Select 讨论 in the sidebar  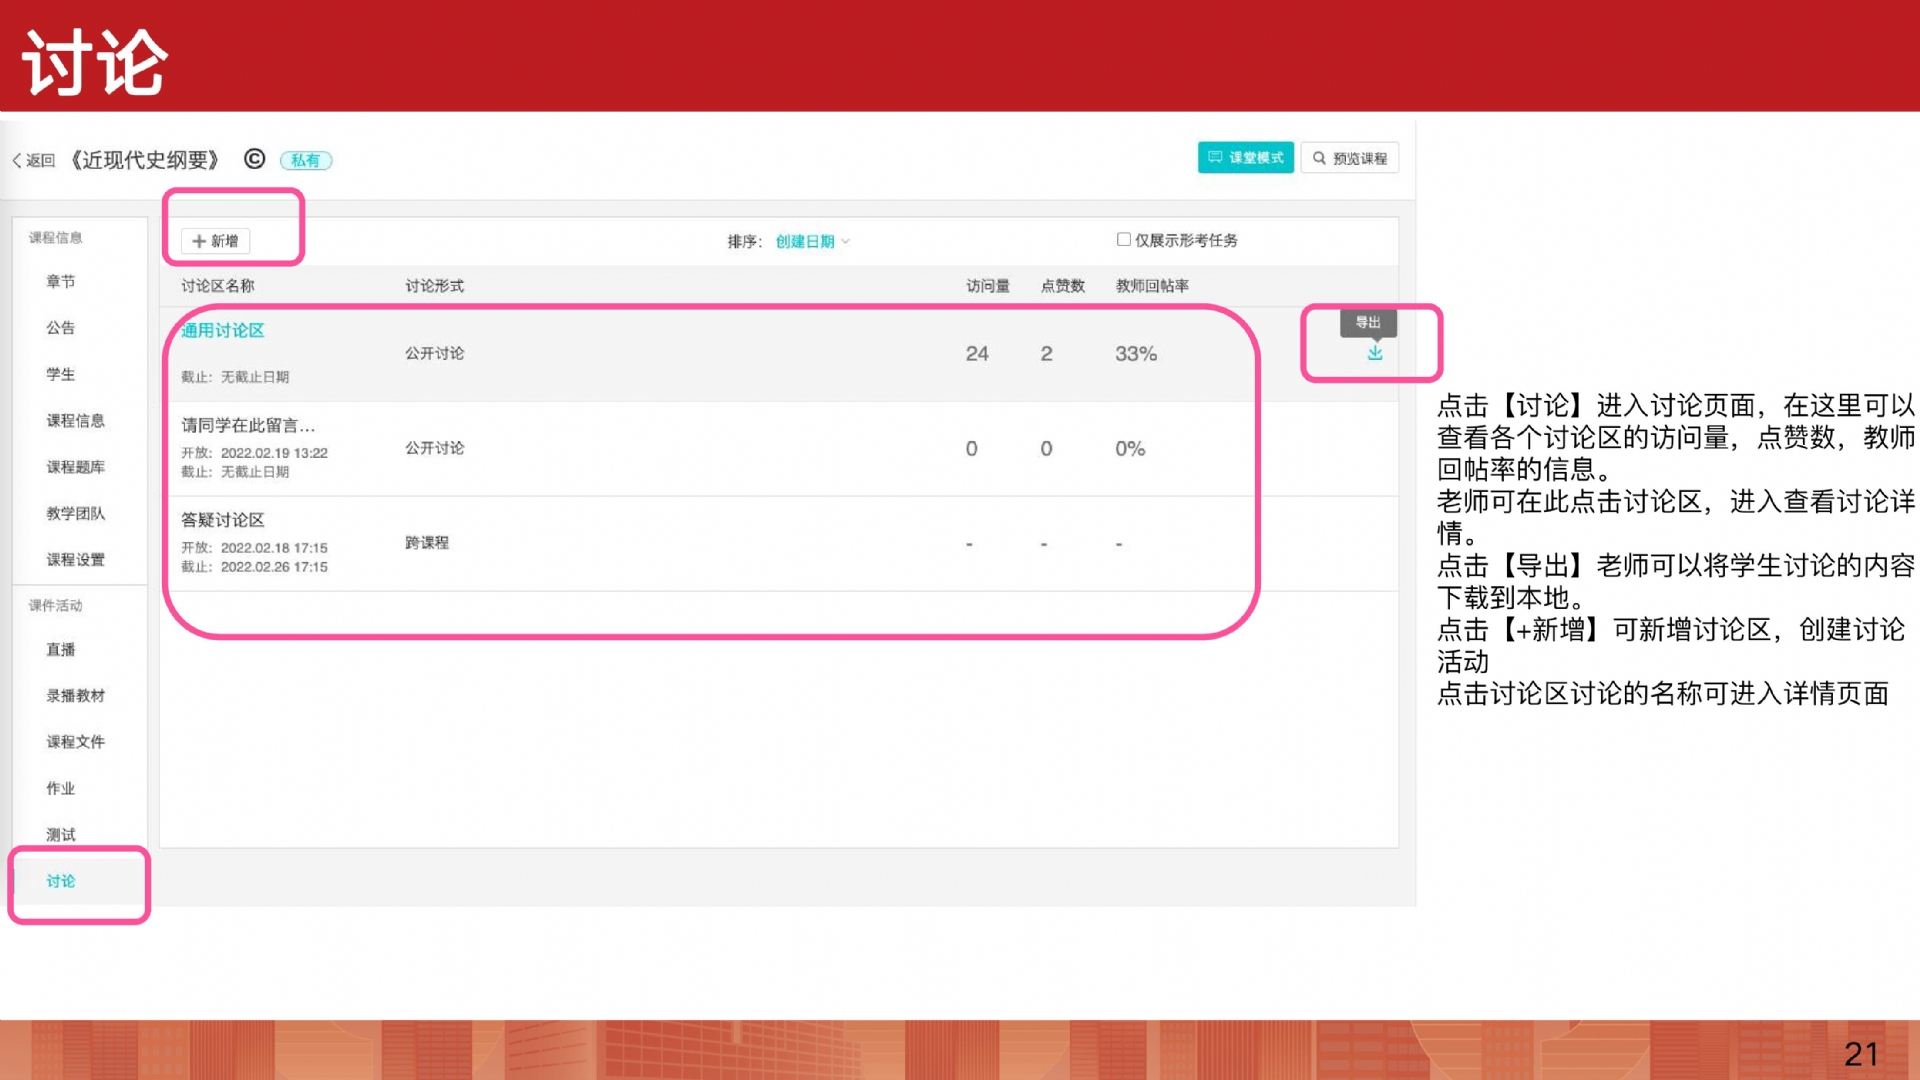pyautogui.click(x=61, y=881)
